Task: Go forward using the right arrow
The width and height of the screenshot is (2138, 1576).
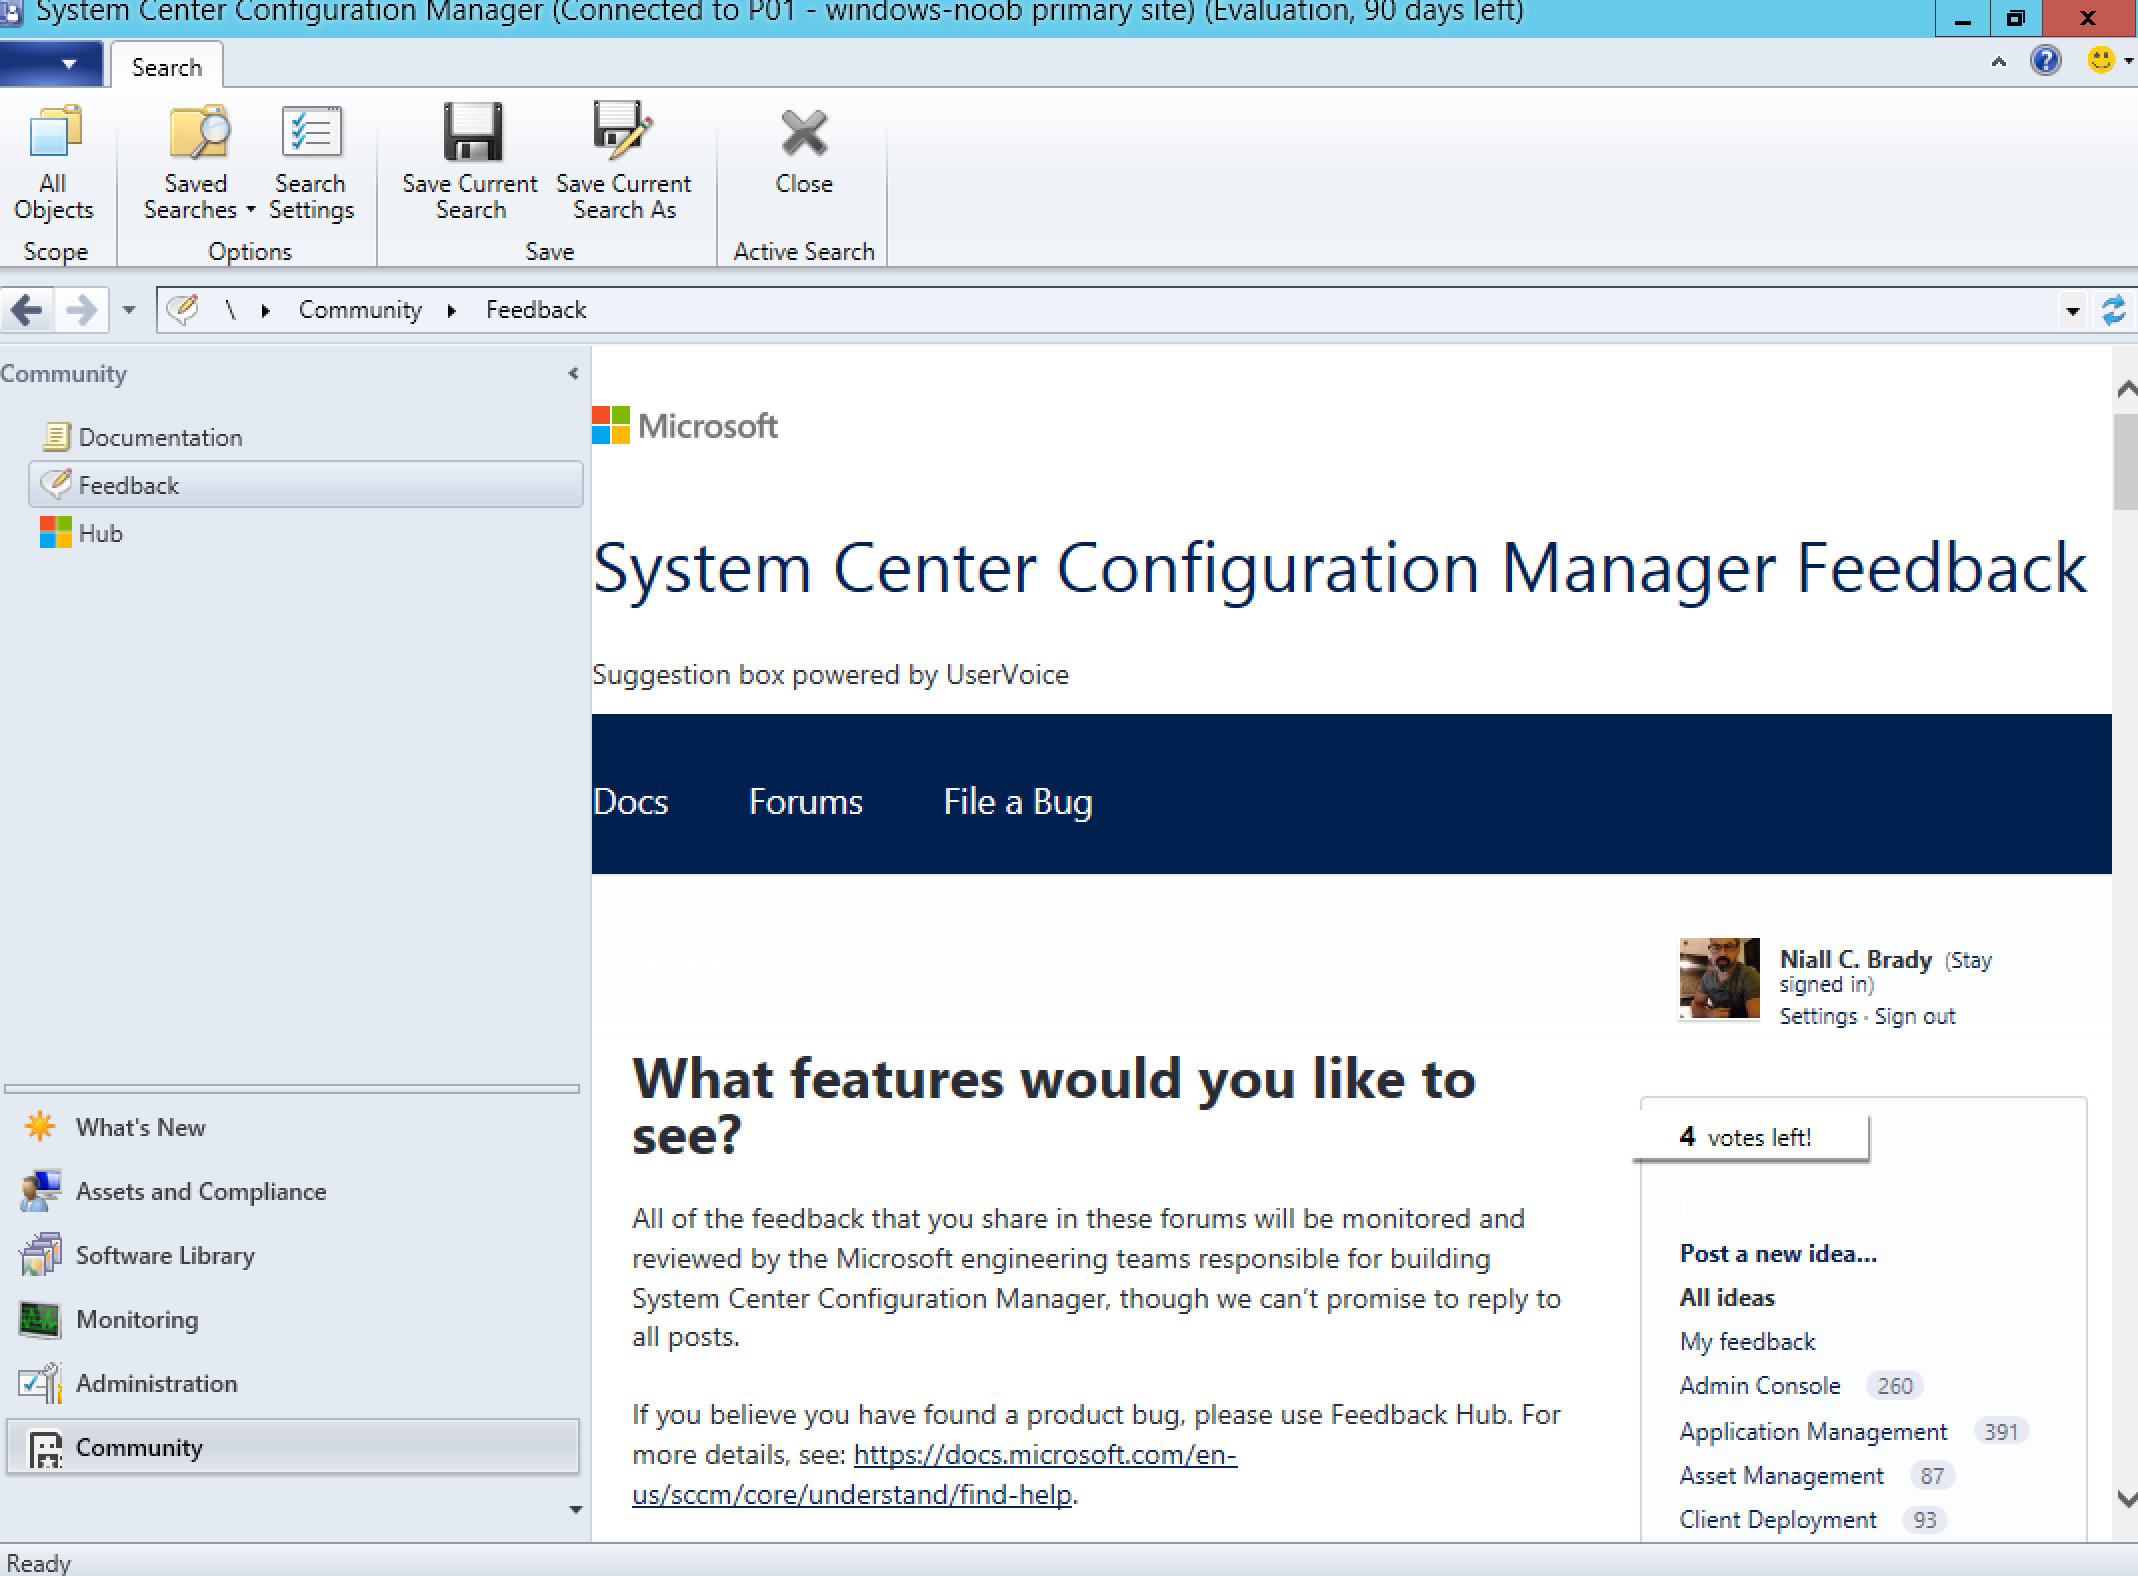Action: tap(81, 310)
